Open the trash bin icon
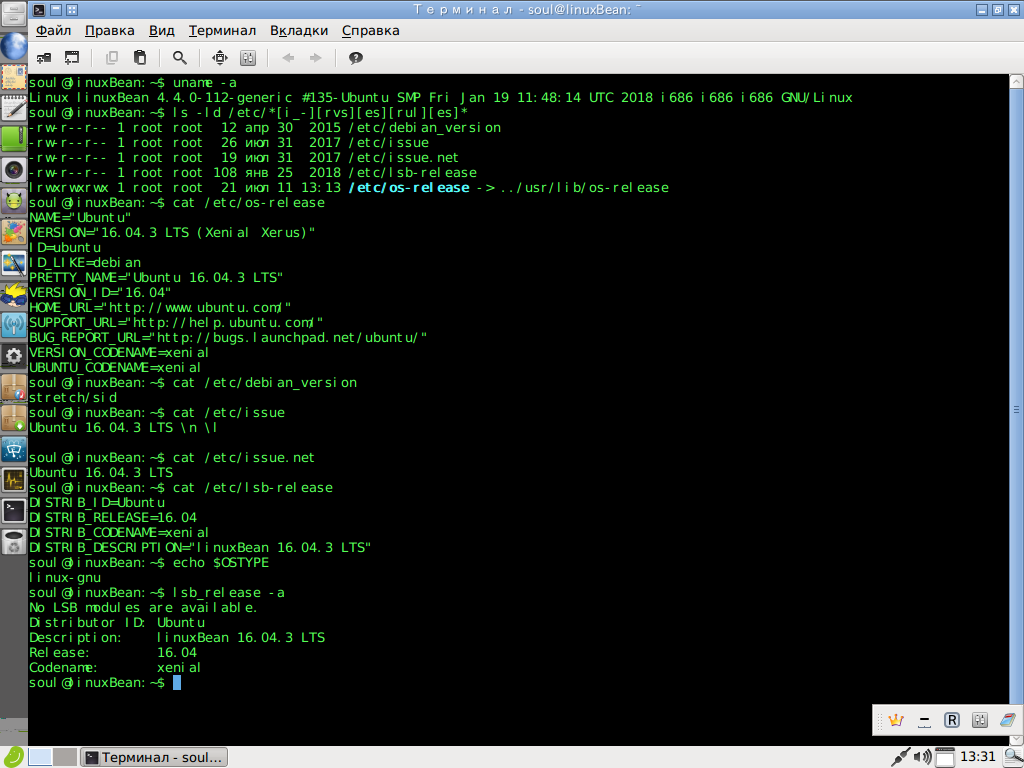1024x768 pixels. 13,541
